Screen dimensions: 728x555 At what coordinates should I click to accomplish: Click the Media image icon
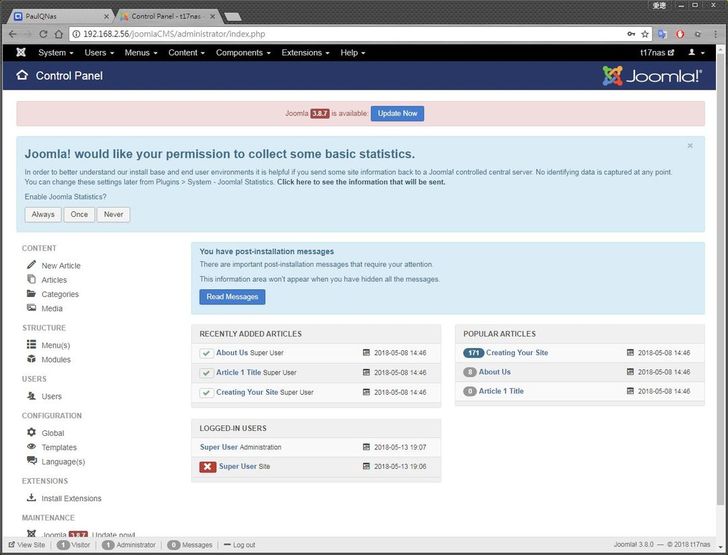[x=31, y=308]
